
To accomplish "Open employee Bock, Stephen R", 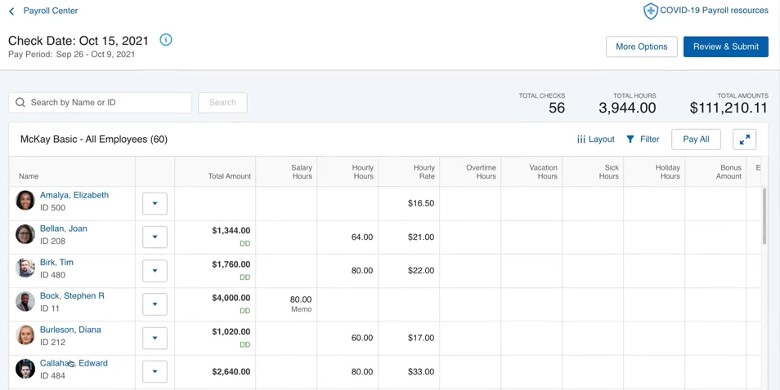I will 72,296.
